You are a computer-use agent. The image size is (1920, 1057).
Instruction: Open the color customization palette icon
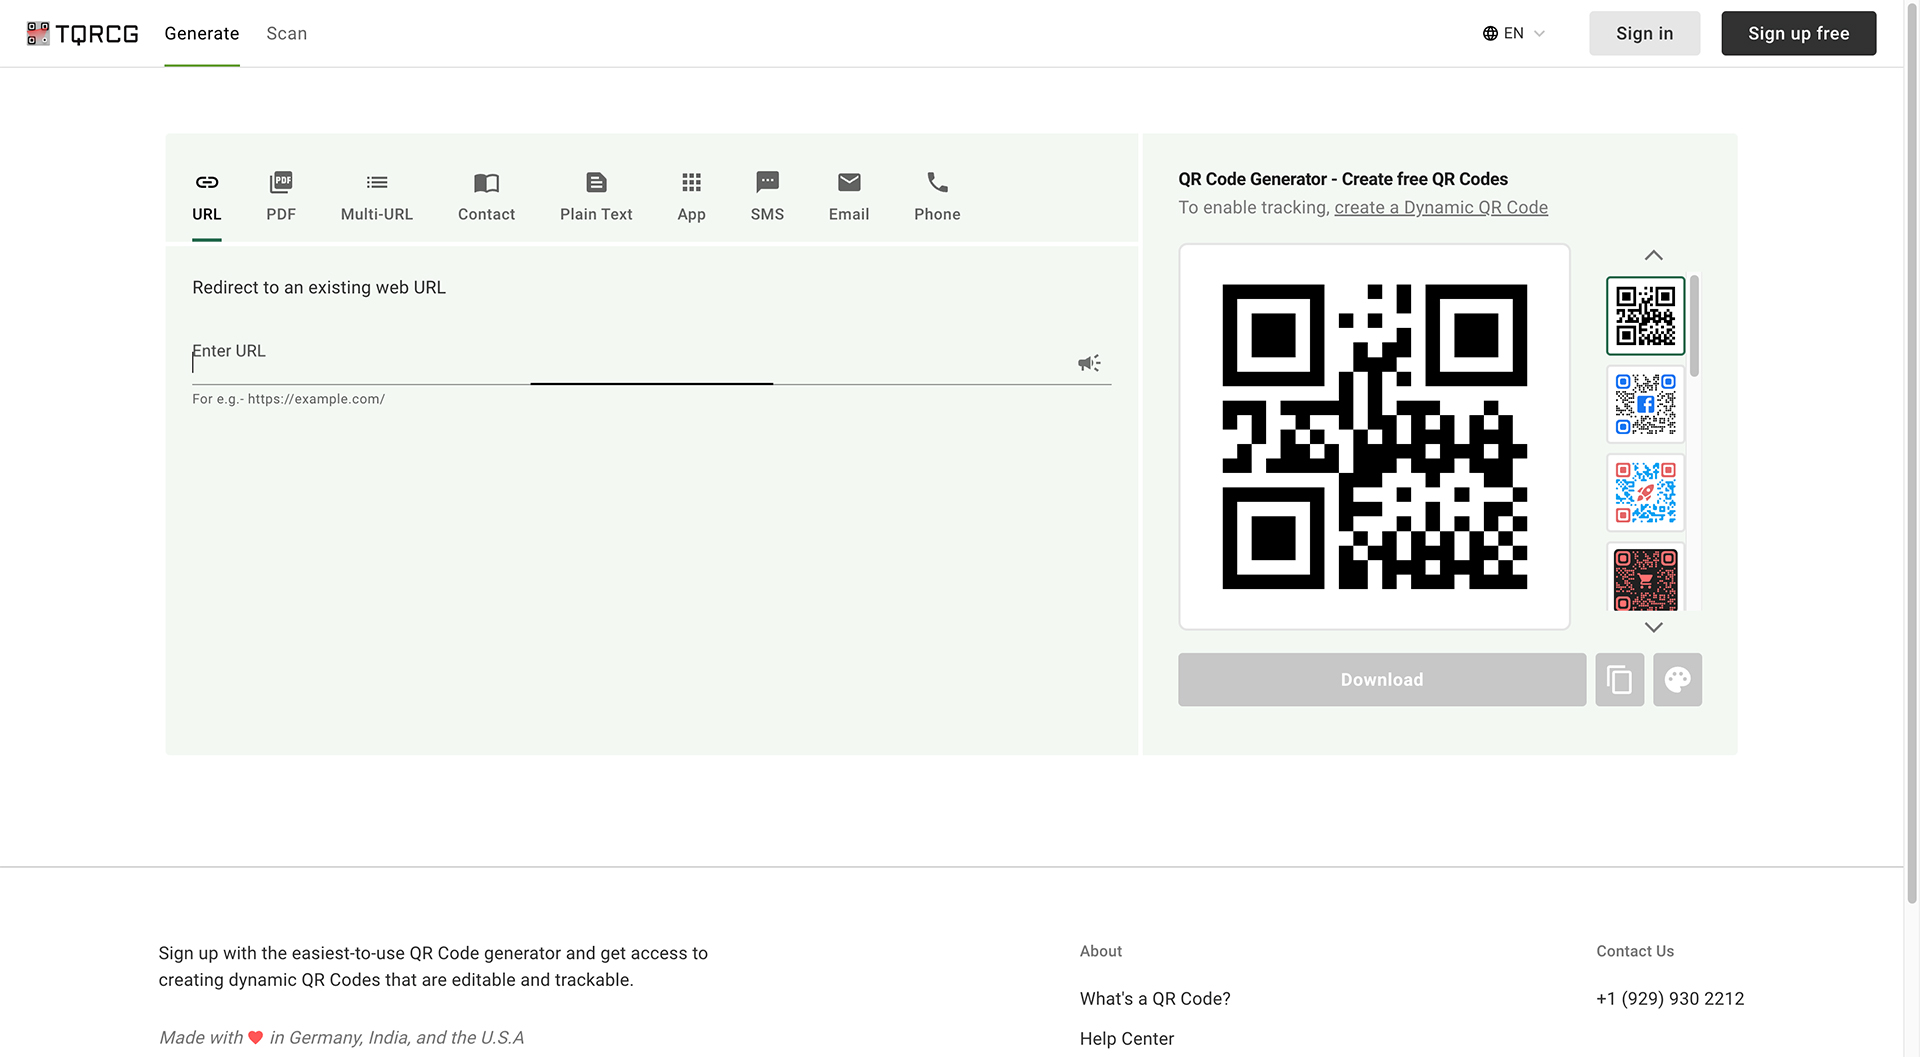pos(1677,679)
